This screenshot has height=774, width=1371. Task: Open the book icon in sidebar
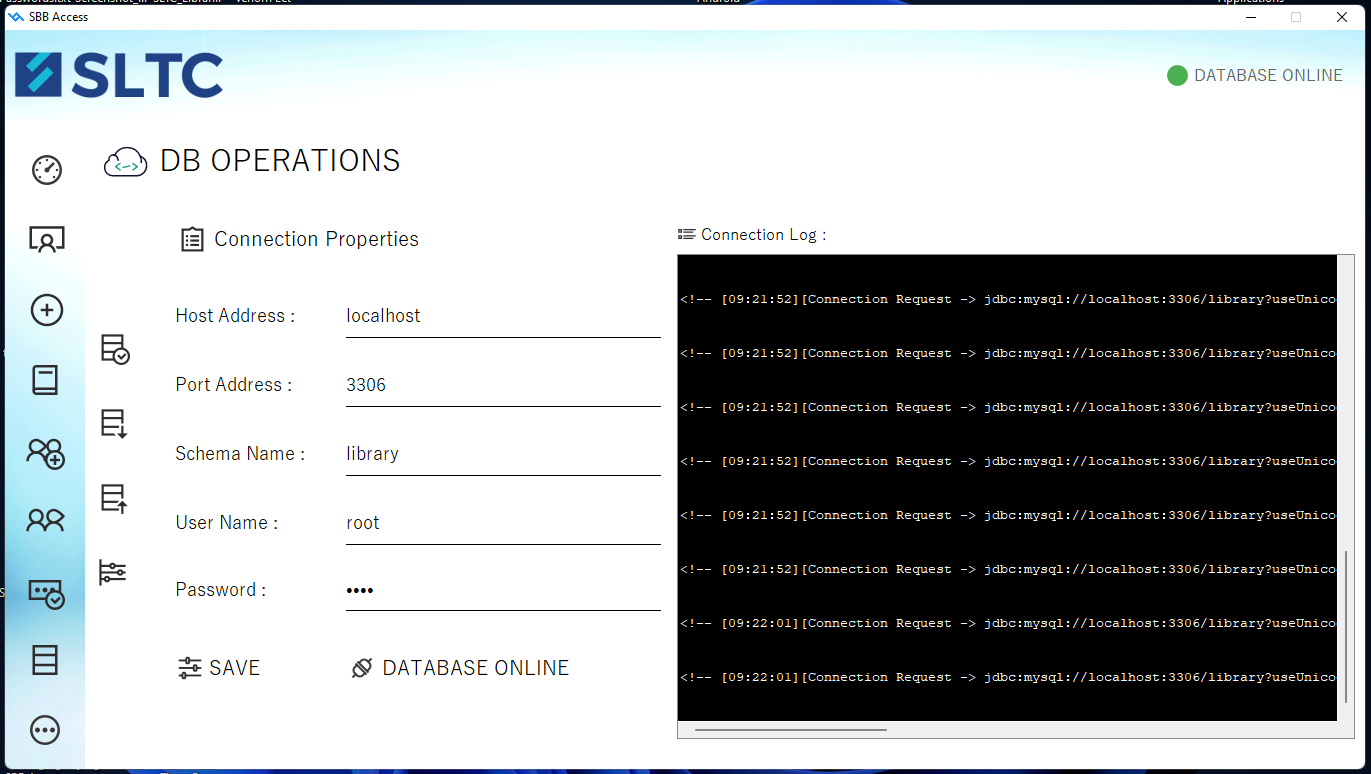[46, 380]
